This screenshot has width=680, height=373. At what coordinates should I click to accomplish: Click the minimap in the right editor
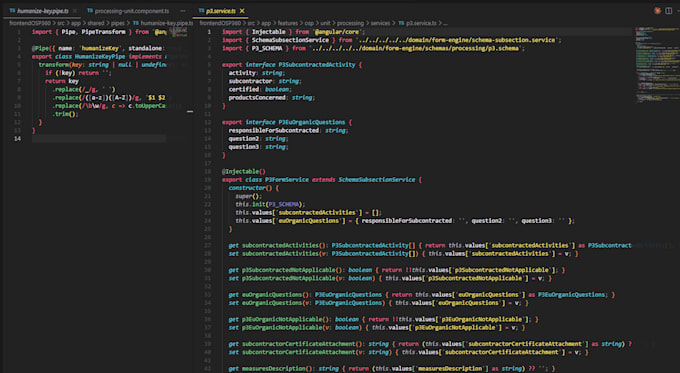pyautogui.click(x=656, y=65)
